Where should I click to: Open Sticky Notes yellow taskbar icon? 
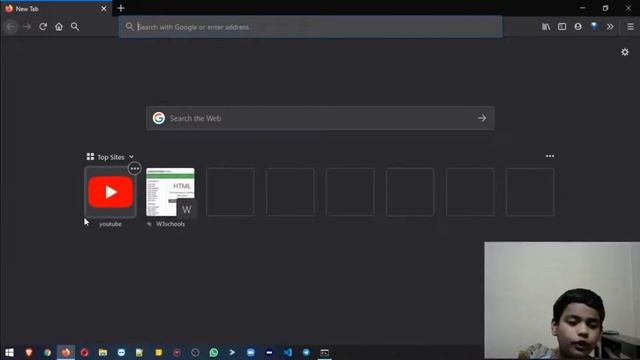pos(158,353)
